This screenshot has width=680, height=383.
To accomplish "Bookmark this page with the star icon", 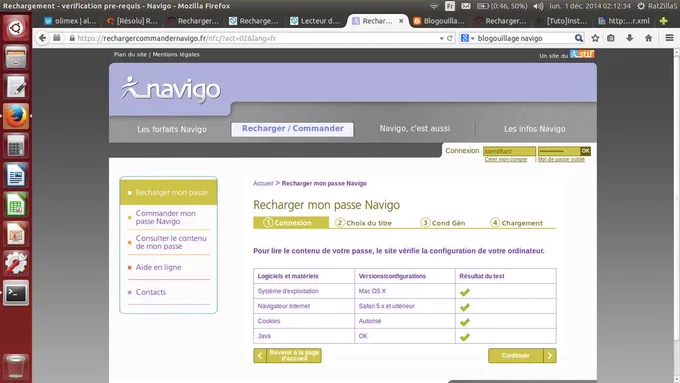I will point(595,38).
